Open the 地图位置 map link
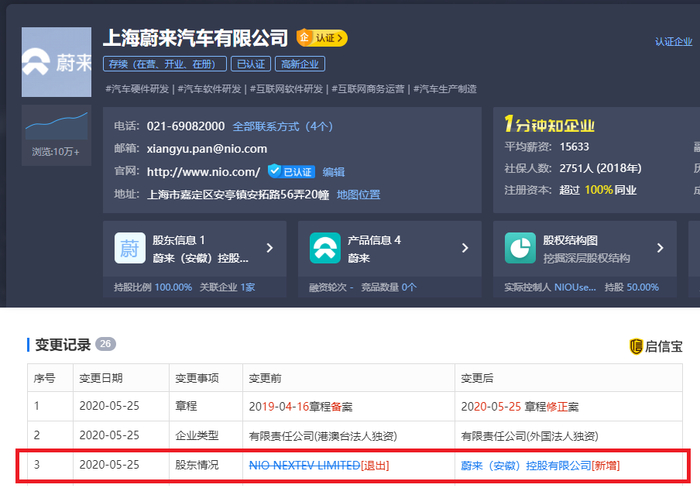This screenshot has width=700, height=499. (358, 195)
